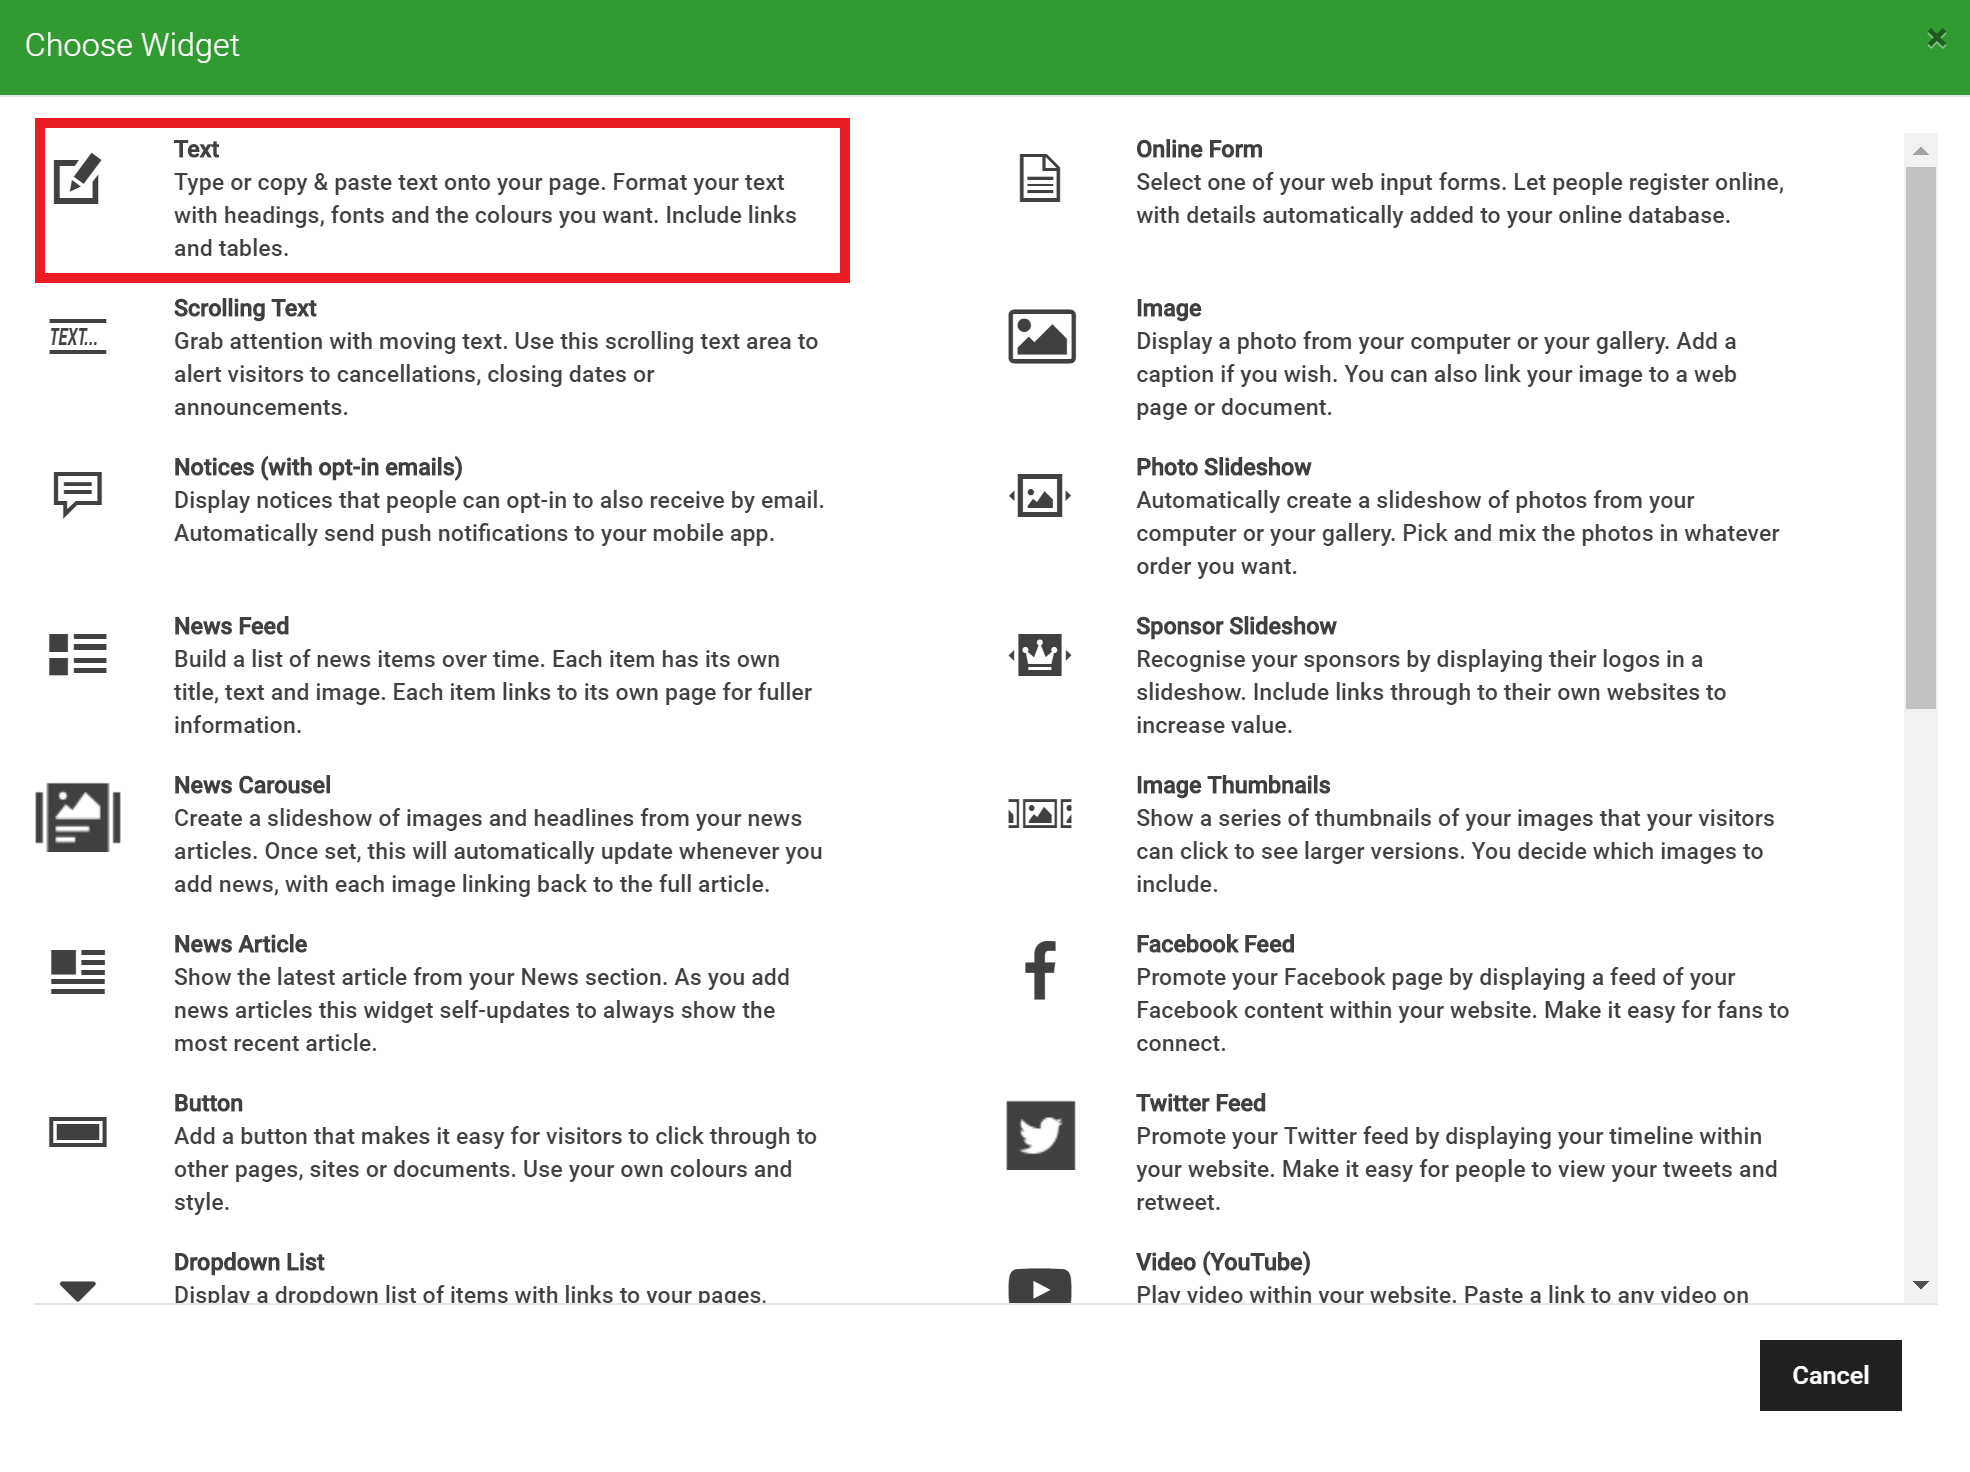Select the Twitter Feed bird icon
Image resolution: width=1970 pixels, height=1472 pixels.
(1040, 1135)
